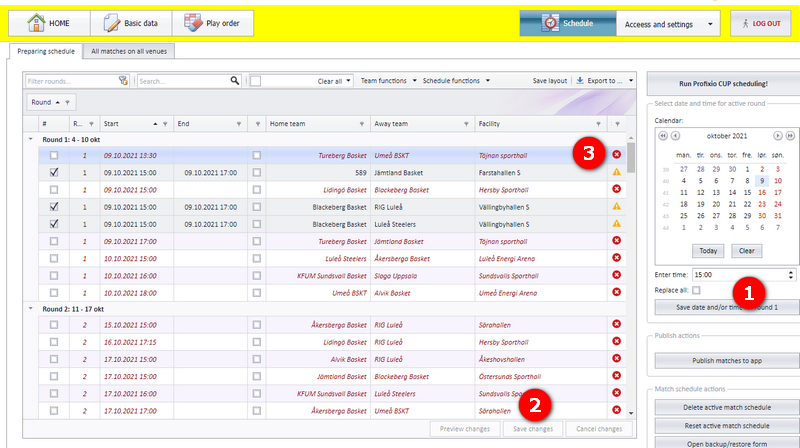
Task: Click warning icon for 589 vs Jämtland Basket row
Action: (x=616, y=172)
